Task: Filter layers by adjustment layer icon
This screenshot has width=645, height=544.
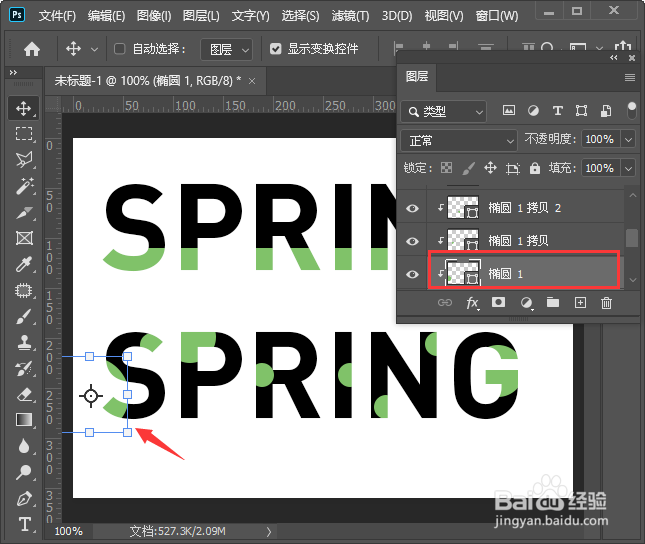Action: (x=534, y=111)
